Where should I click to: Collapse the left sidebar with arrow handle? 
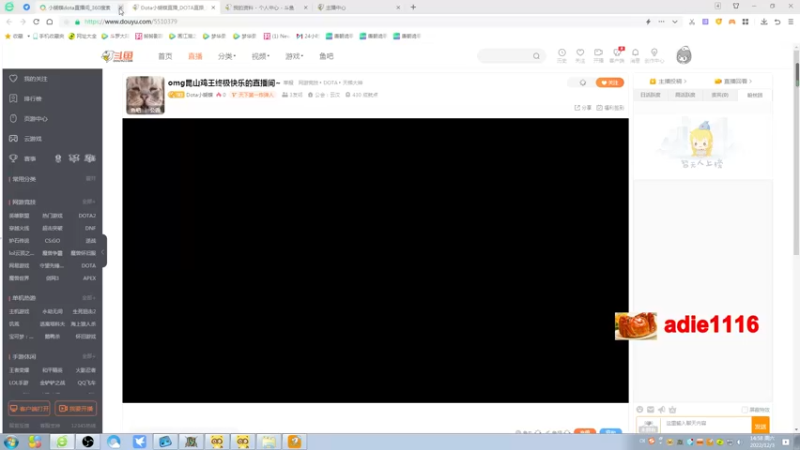click(x=103, y=252)
